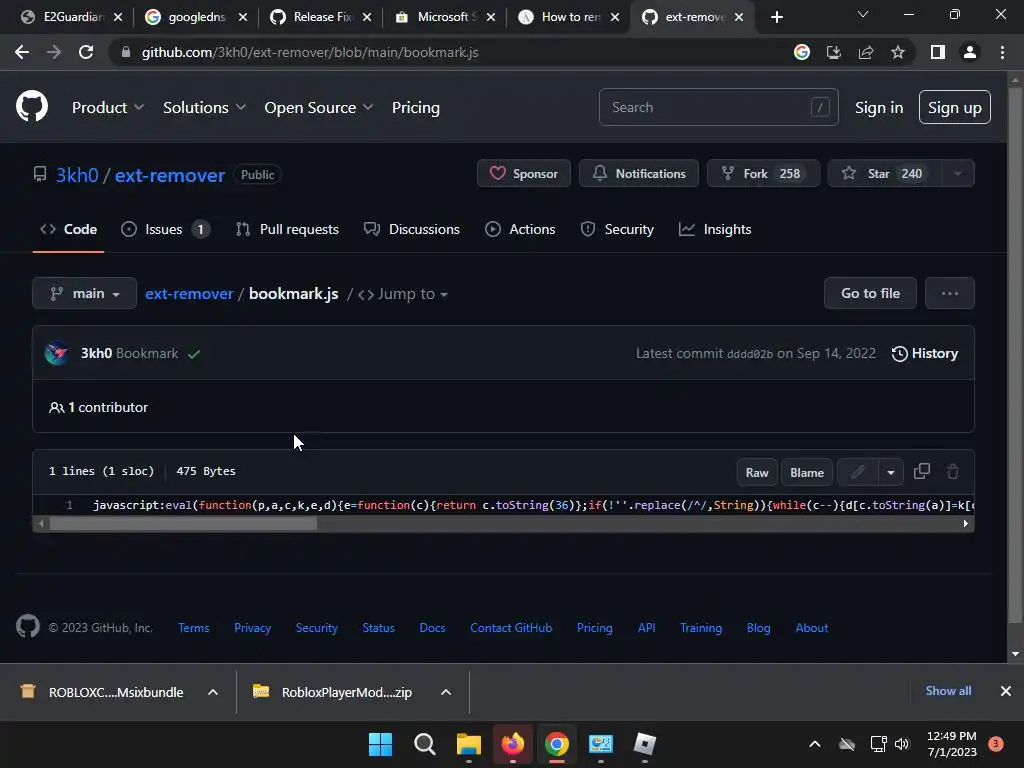Switch to the Code tab
This screenshot has height=768, width=1024.
point(69,229)
